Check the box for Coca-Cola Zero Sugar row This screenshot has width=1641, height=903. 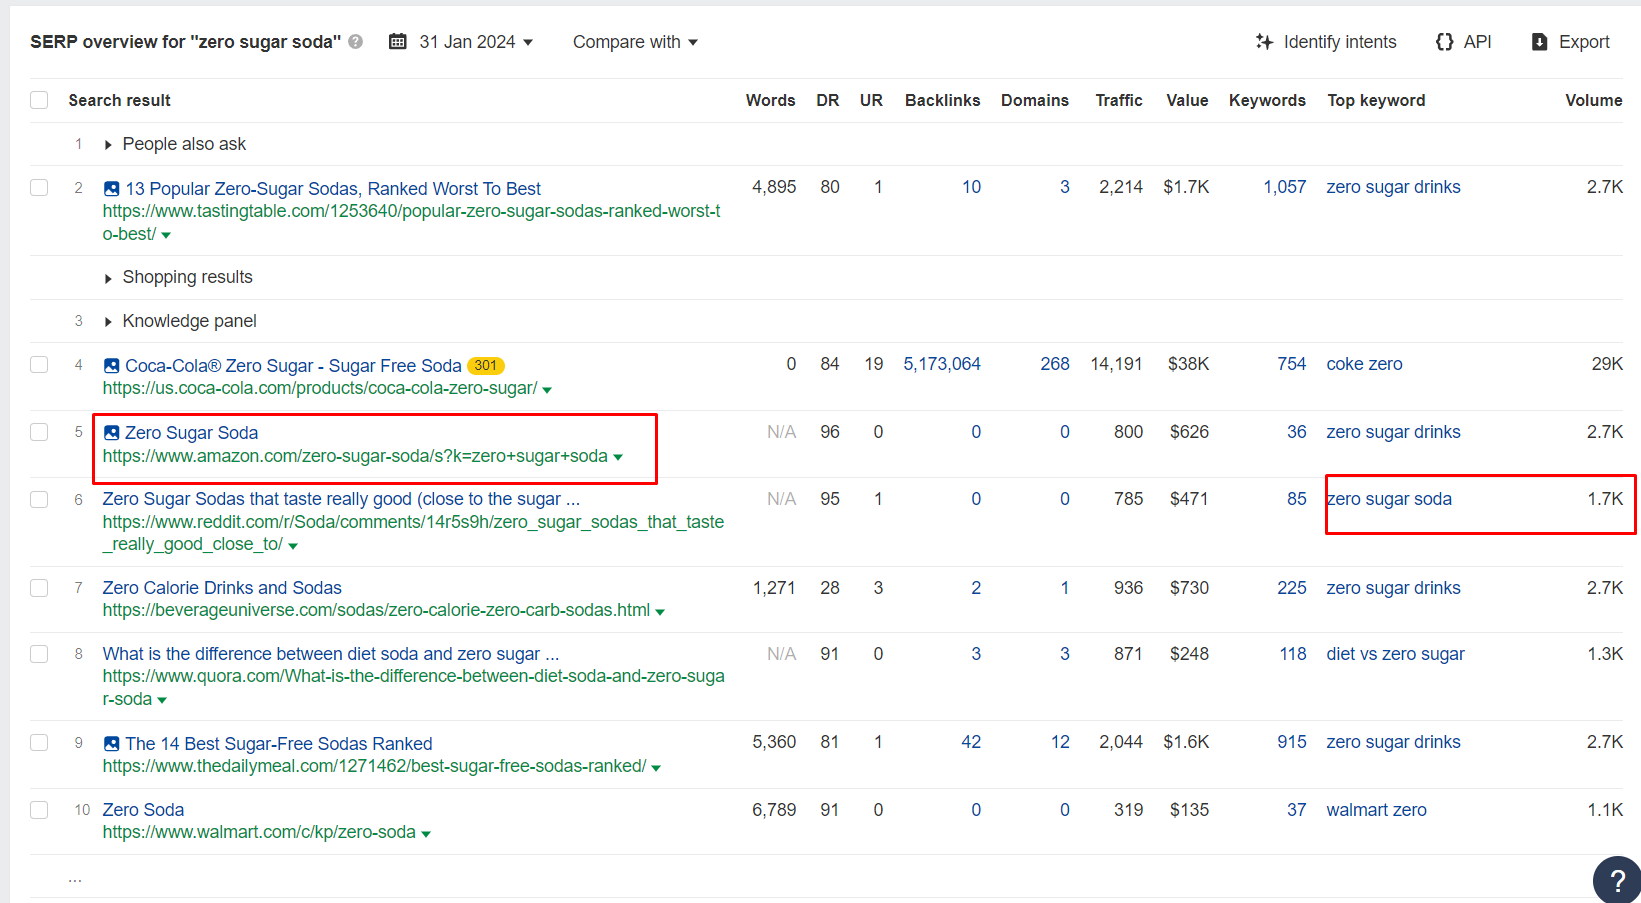point(39,365)
